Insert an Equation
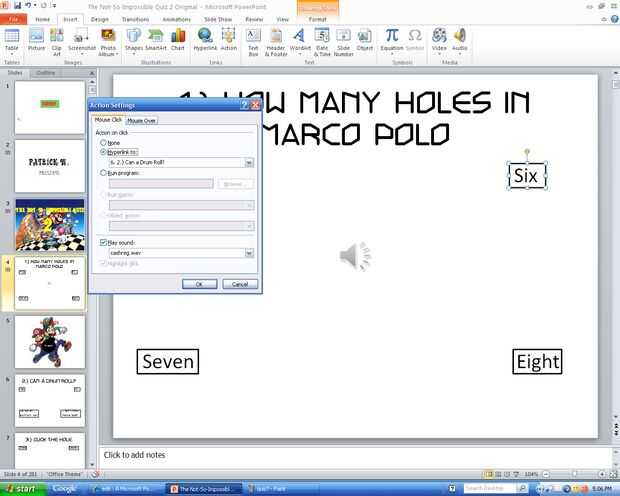 point(392,42)
